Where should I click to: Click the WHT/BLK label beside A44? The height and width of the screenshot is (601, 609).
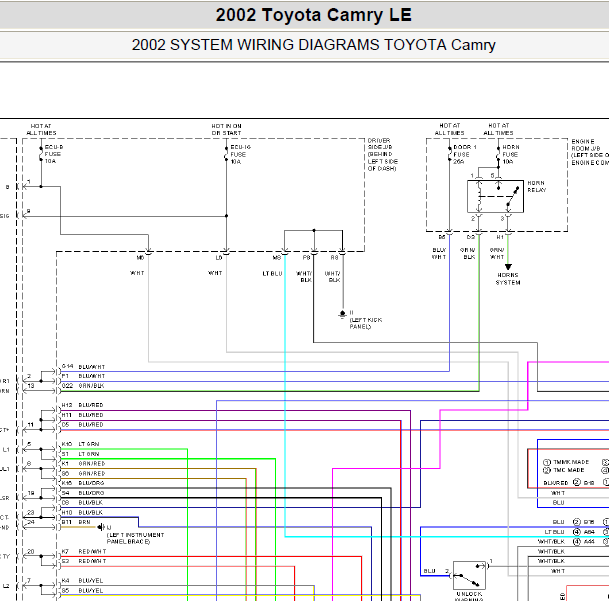551,542
